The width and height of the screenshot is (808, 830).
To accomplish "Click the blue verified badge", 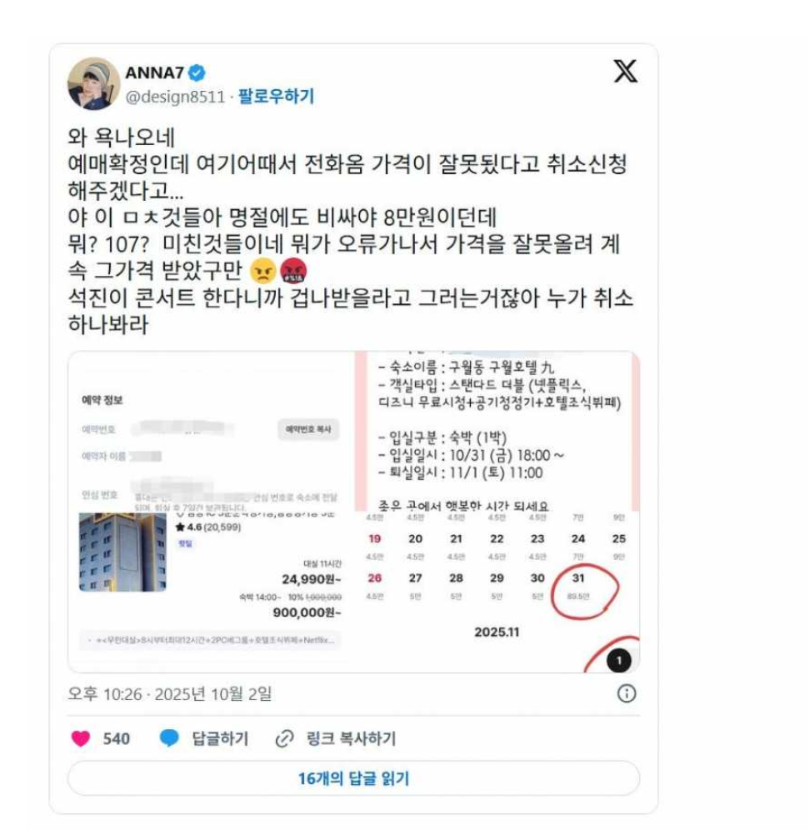I will 197,73.
